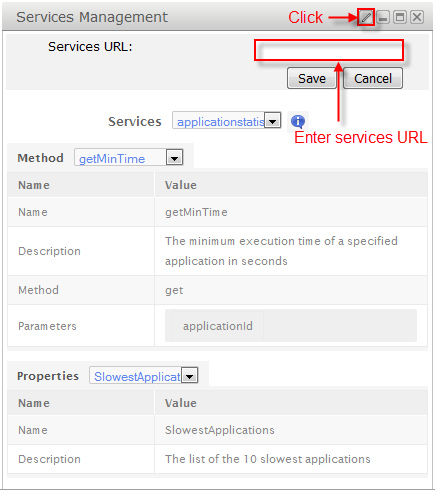Select the getMinTime value cell
435x491 pixels.
[291, 212]
